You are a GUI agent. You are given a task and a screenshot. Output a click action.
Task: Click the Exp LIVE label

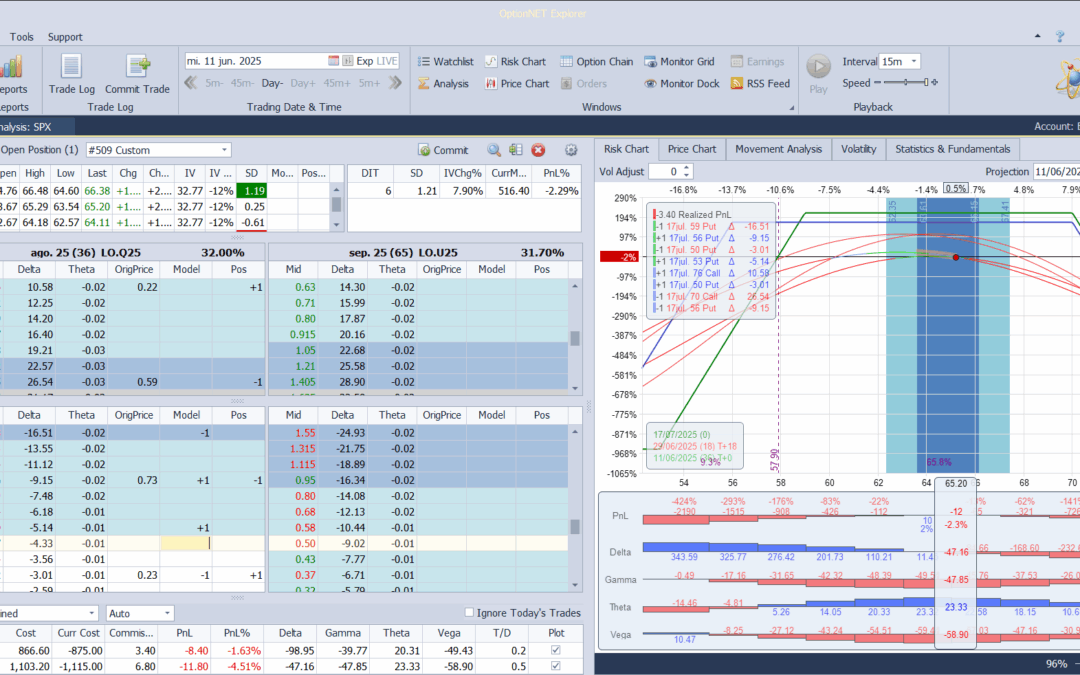(377, 61)
